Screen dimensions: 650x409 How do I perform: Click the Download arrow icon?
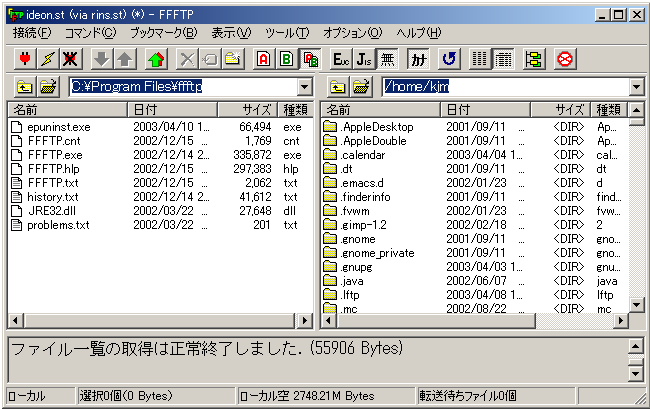pos(102,59)
